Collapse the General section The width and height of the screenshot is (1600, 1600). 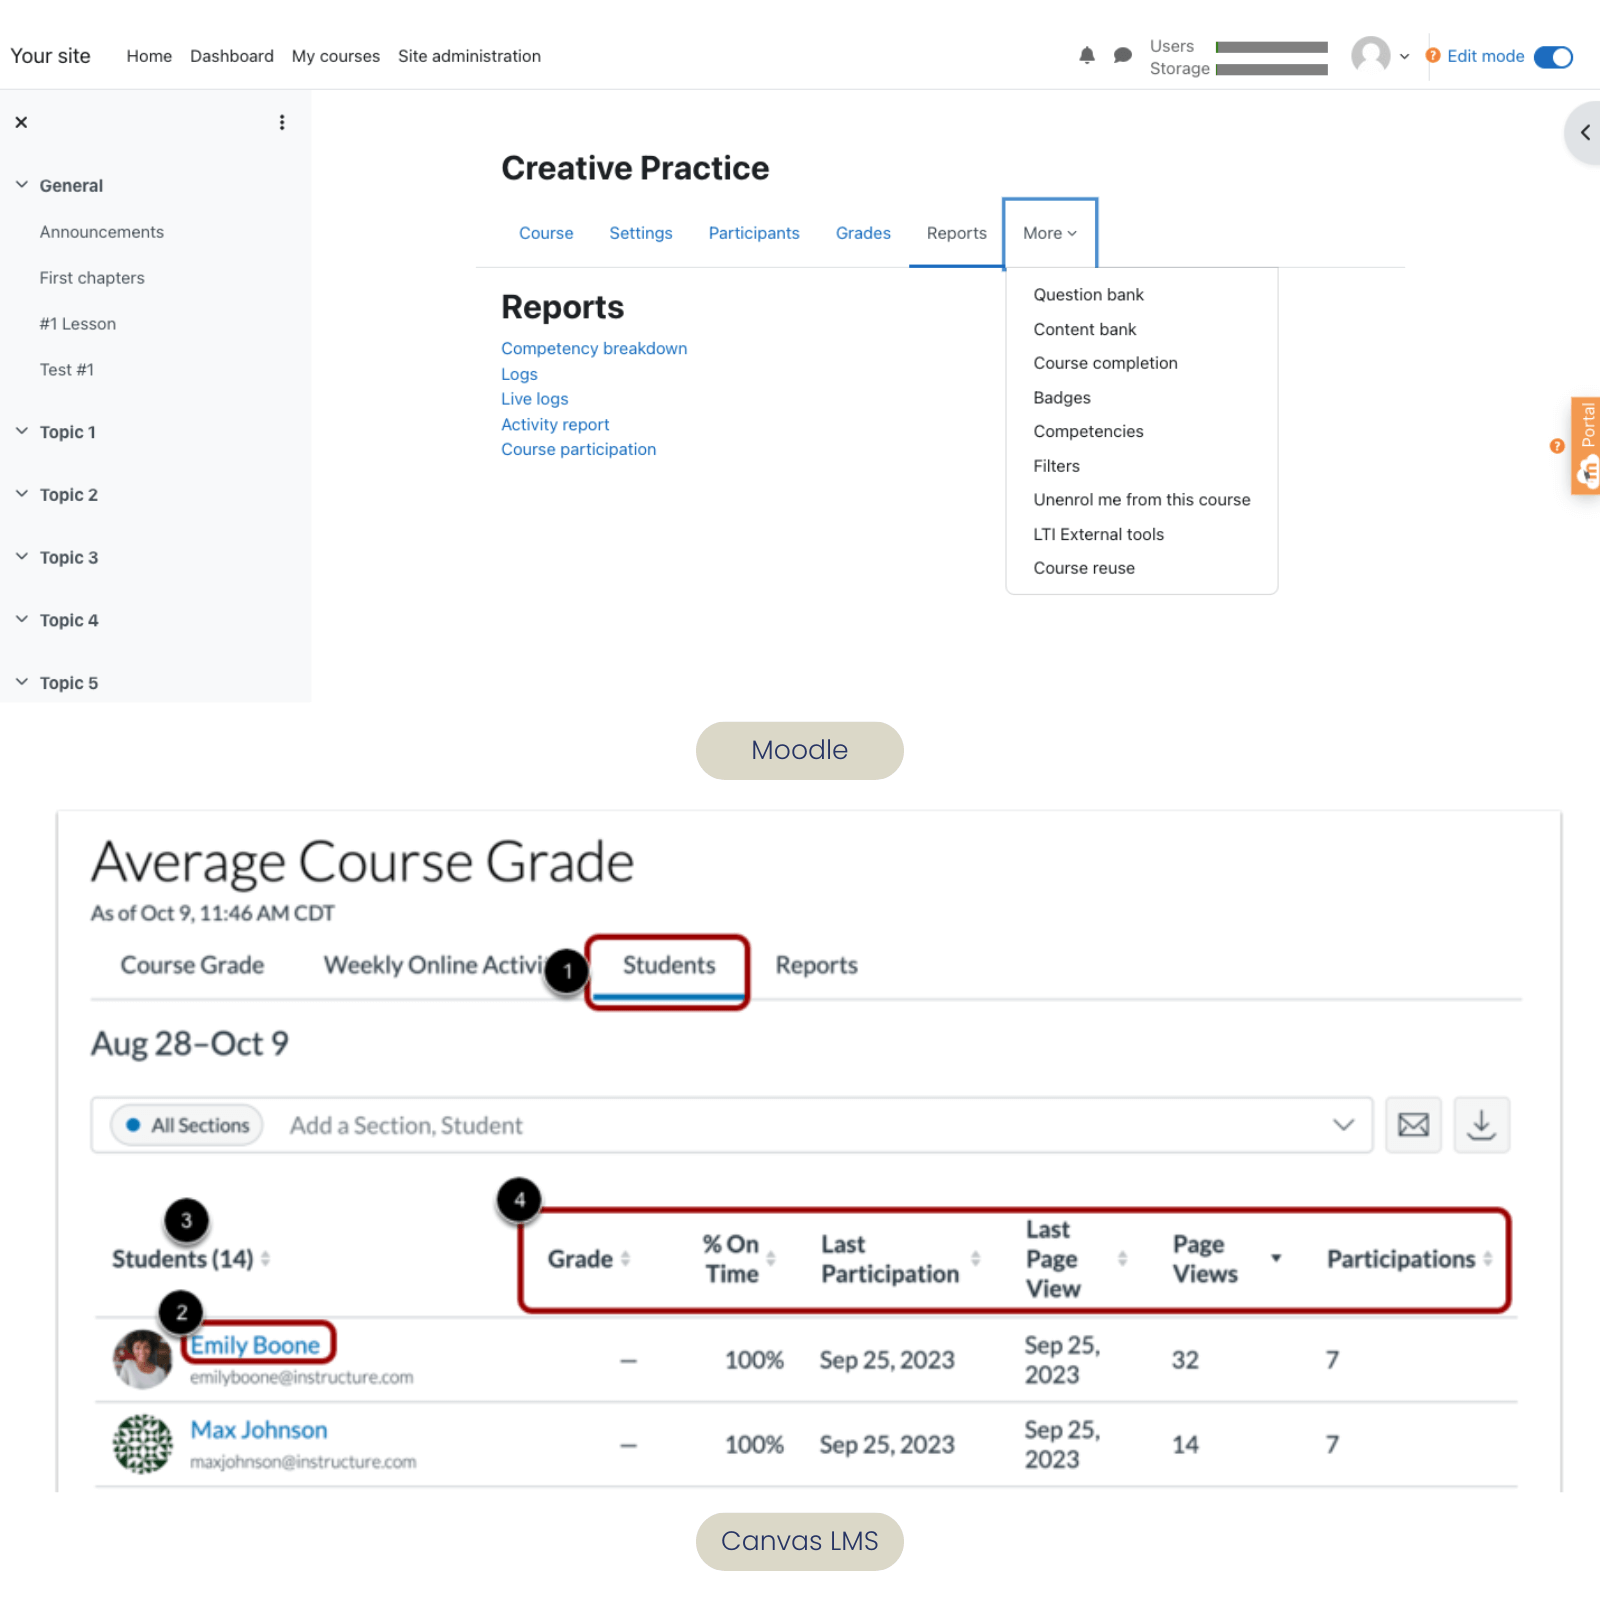pos(22,185)
